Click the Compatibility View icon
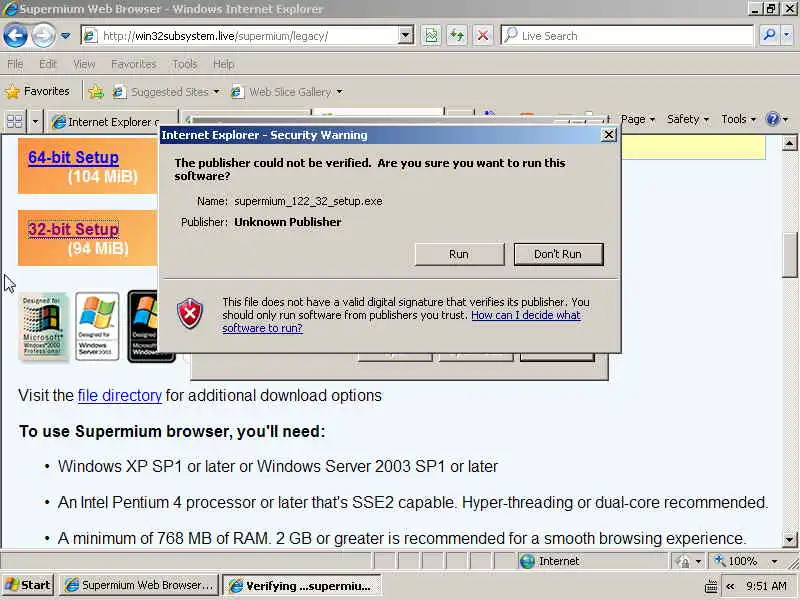Viewport: 800px width, 600px height. click(x=431, y=36)
